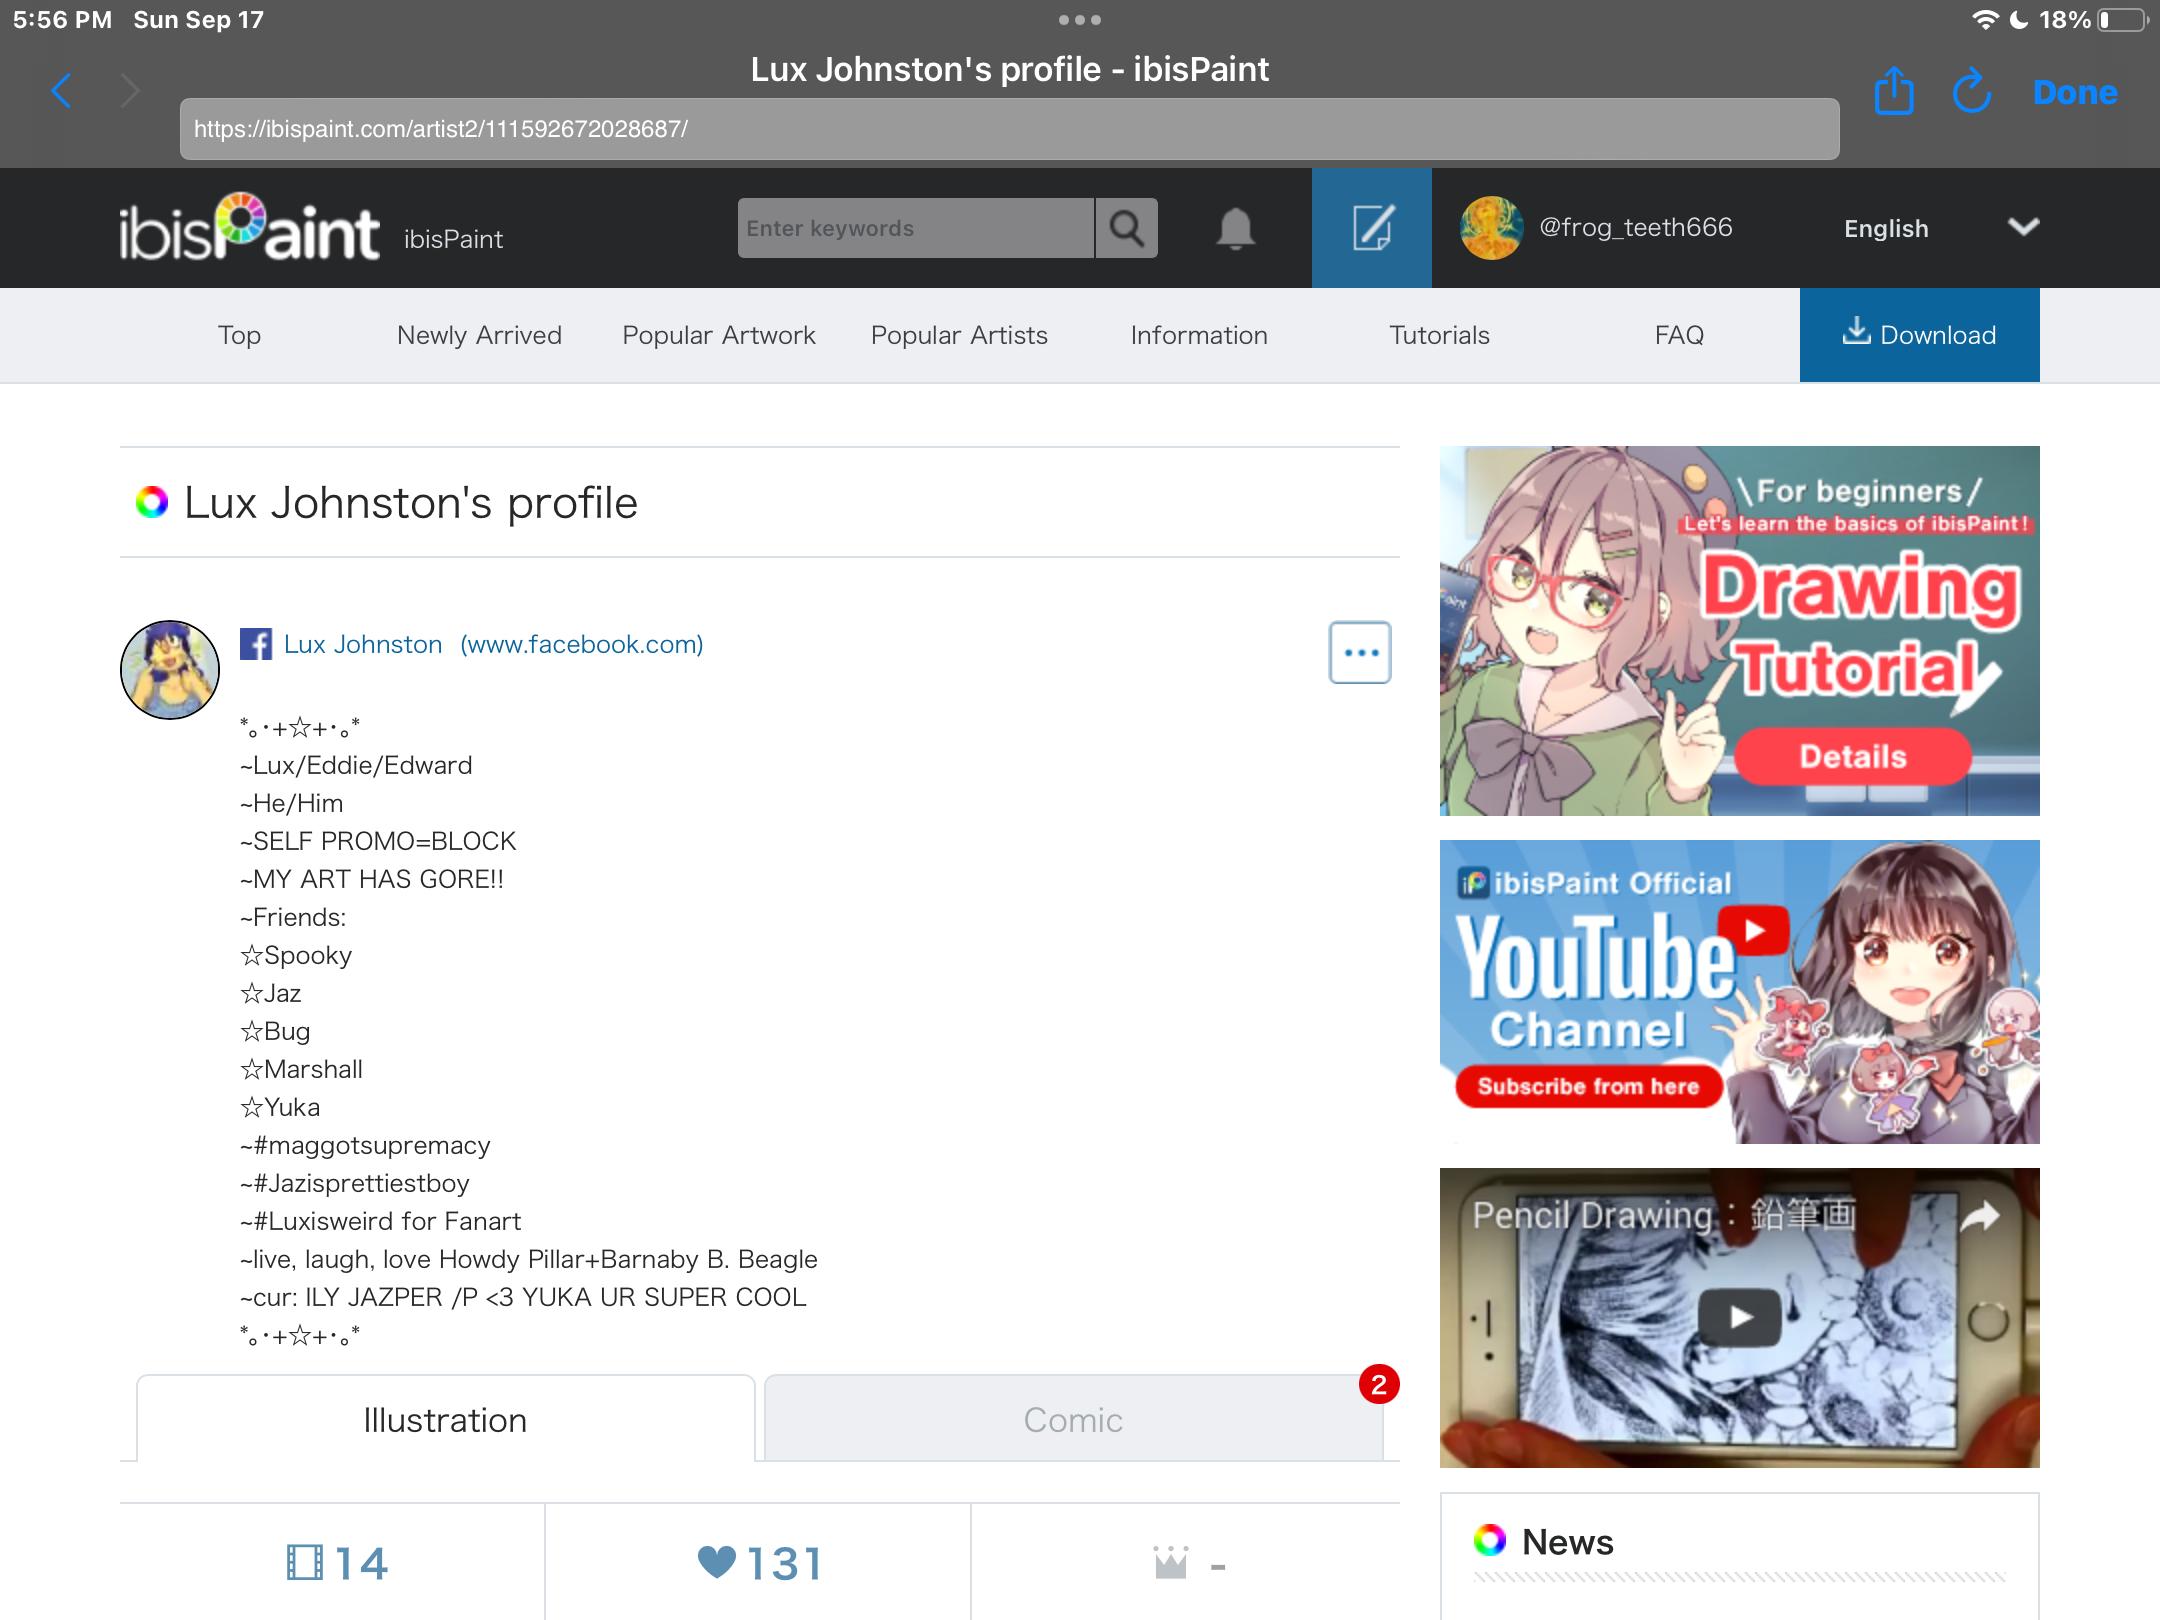The height and width of the screenshot is (1620, 2160).
Task: Select the Illustration tab
Action: click(445, 1419)
